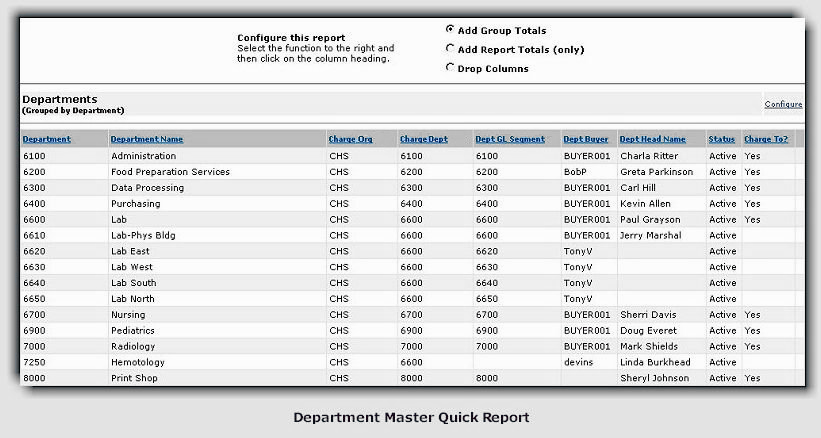This screenshot has height=438, width=821.
Task: Click the Dept GL Segment column heading
Action: coord(510,139)
